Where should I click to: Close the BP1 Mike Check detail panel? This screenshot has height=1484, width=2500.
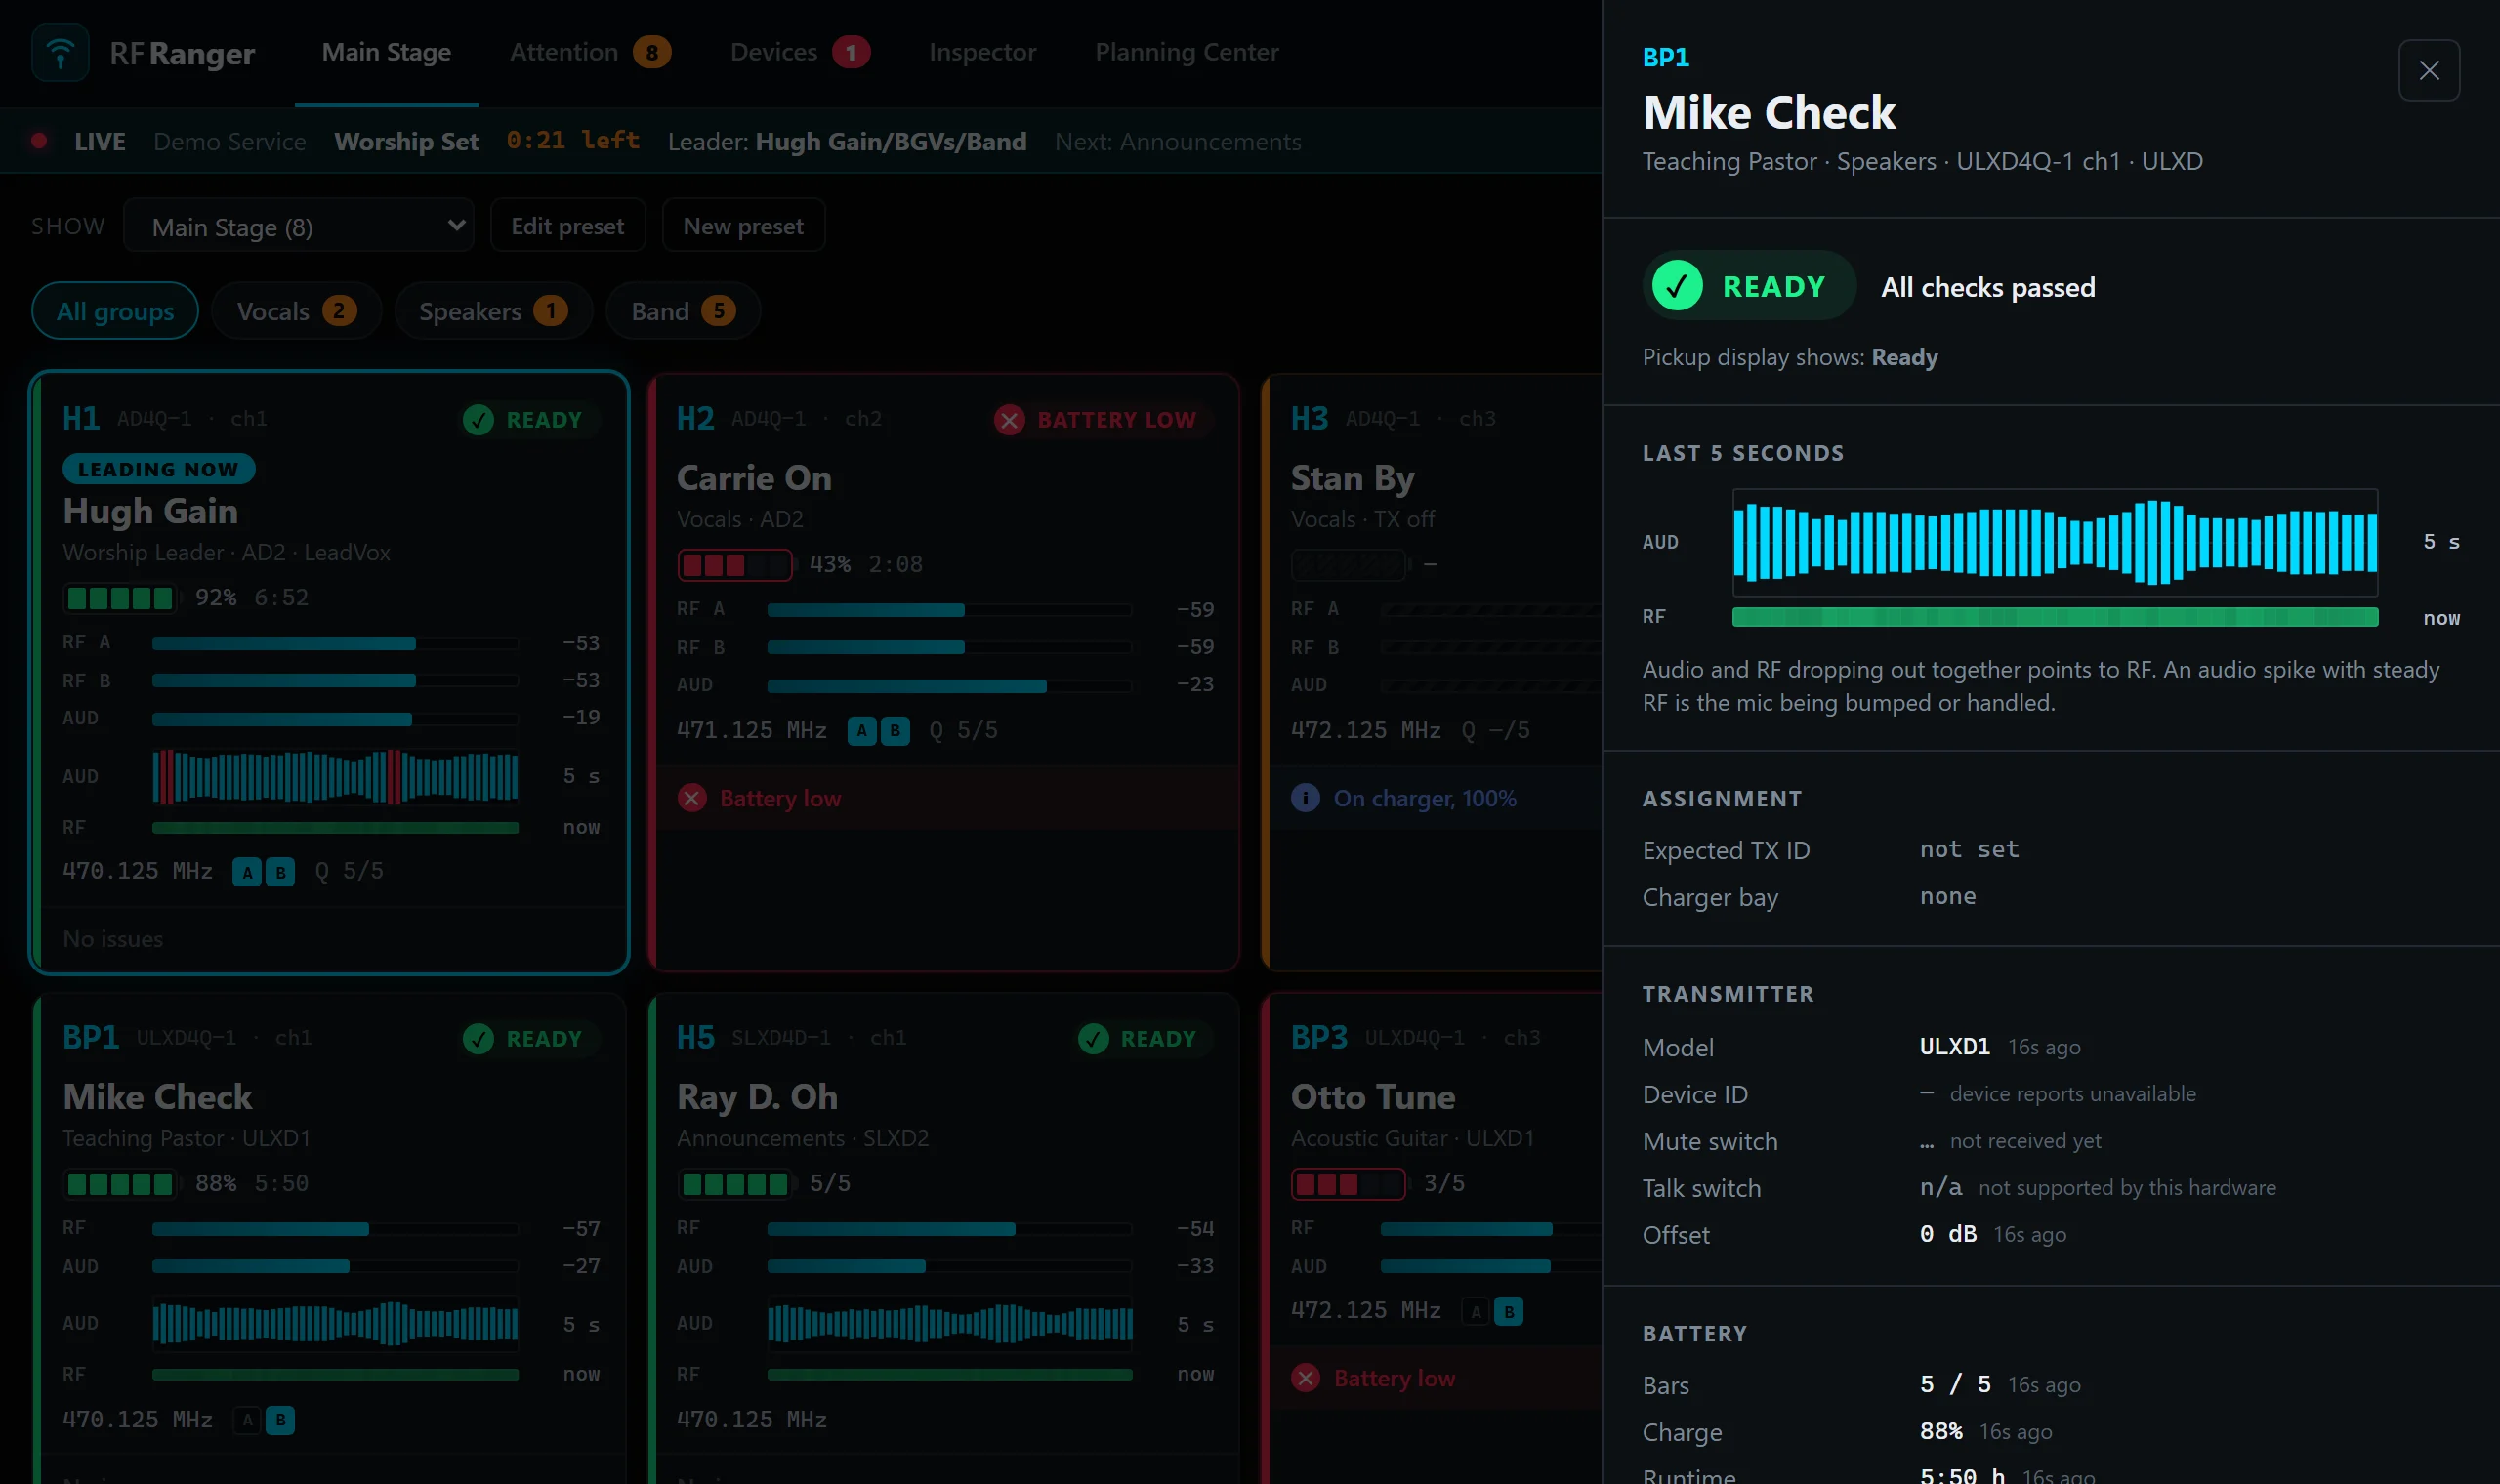click(2429, 70)
